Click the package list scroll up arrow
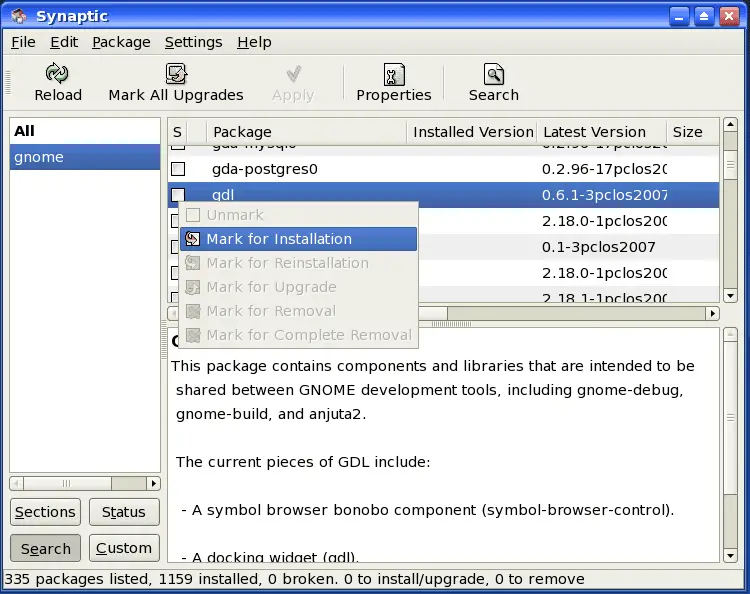The height and width of the screenshot is (594, 750). [x=730, y=125]
